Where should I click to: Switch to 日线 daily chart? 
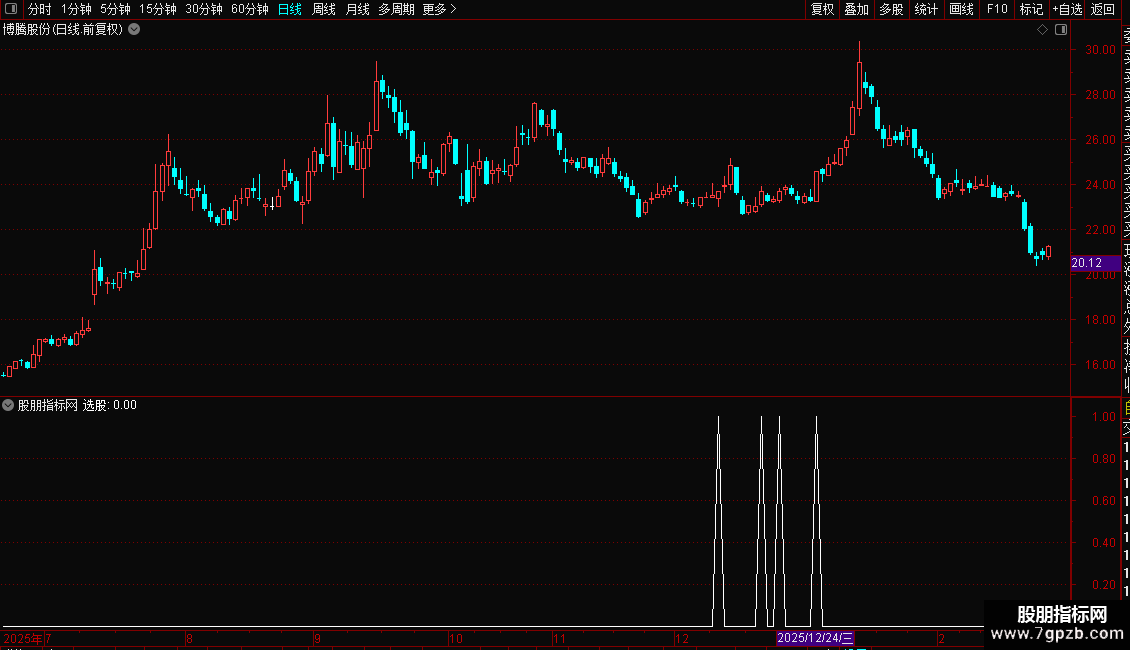click(290, 9)
